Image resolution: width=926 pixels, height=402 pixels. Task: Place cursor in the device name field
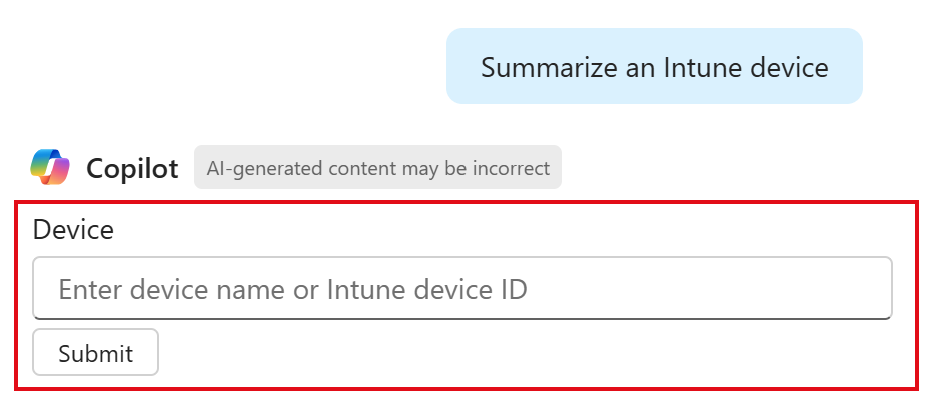click(x=462, y=289)
